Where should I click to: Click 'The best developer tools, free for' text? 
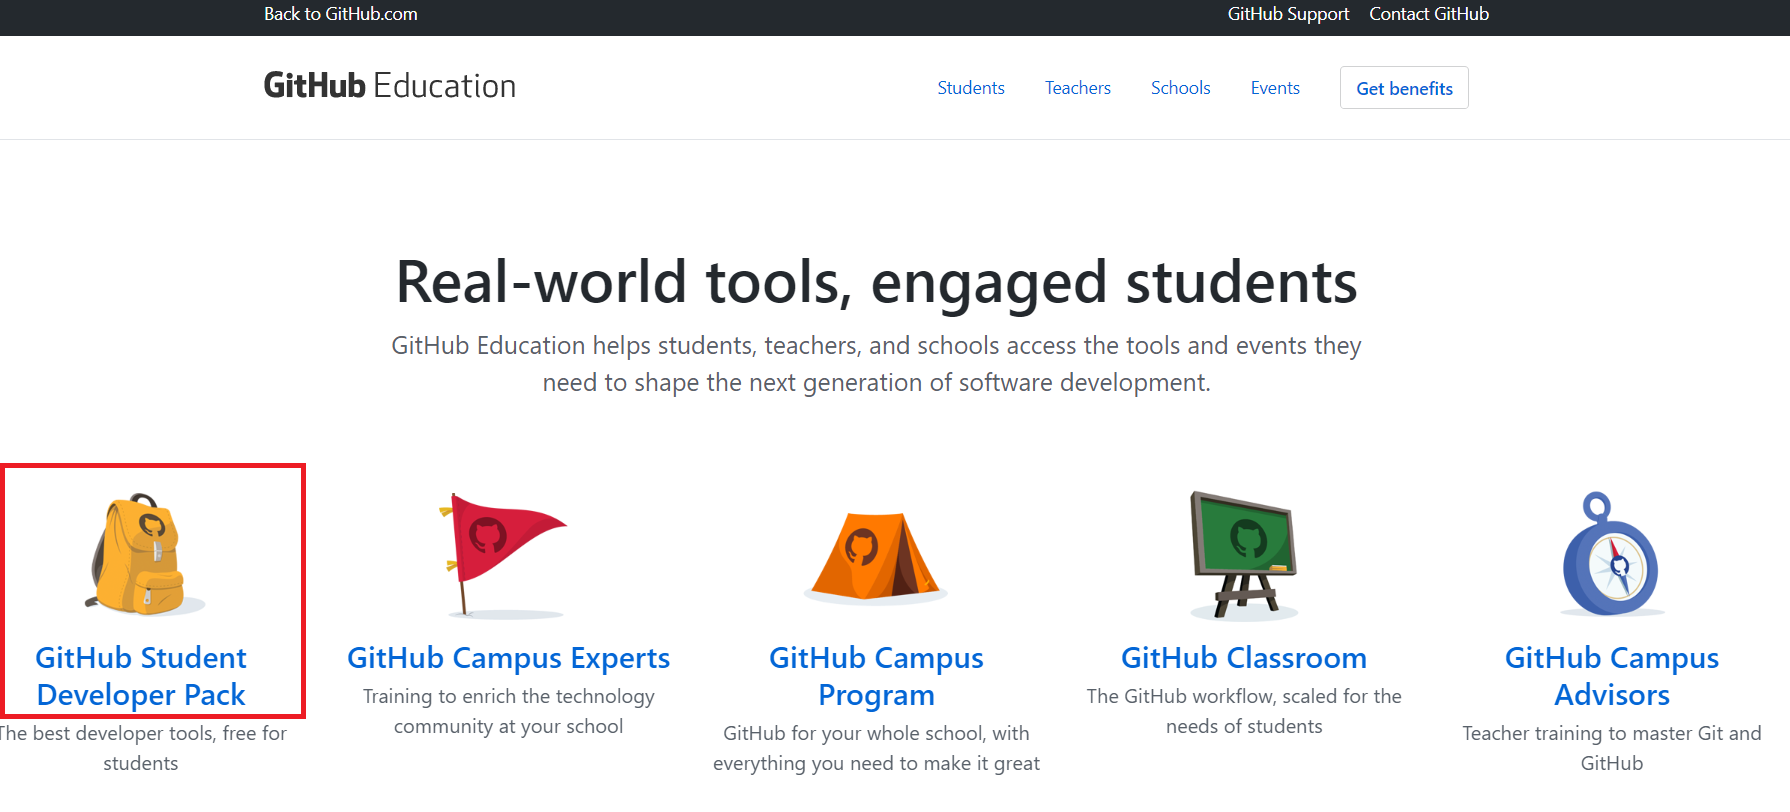pos(142,748)
